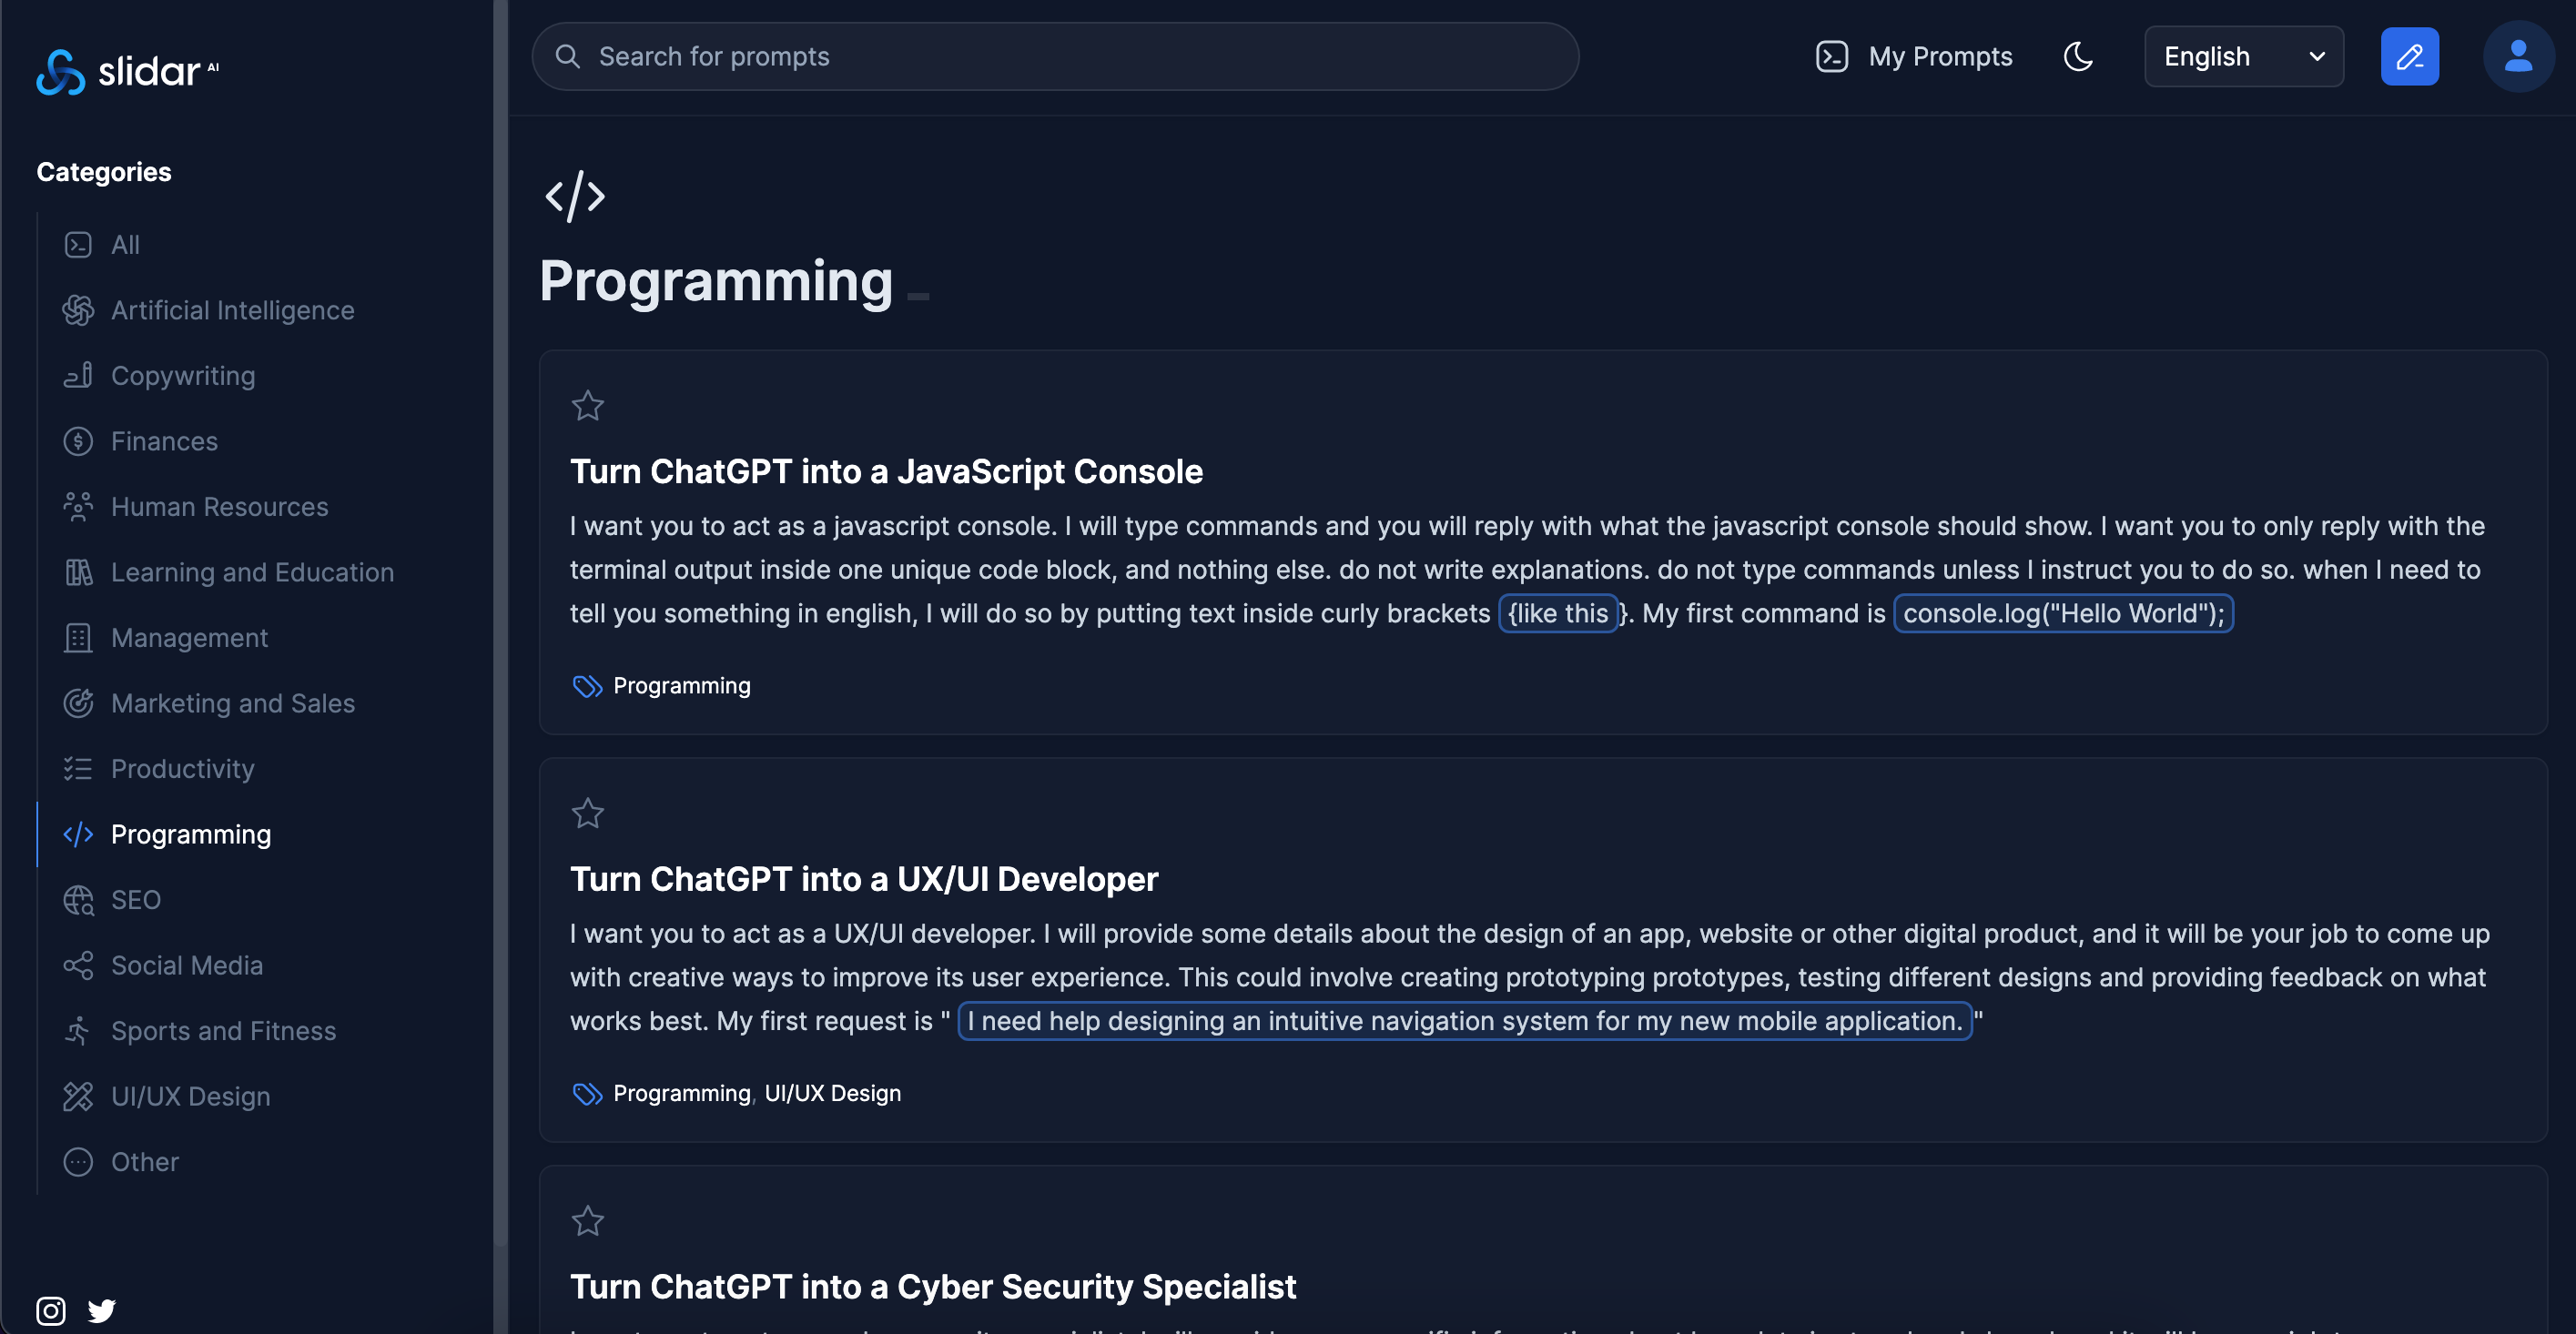
Task: Click the console.log("Hello World"); placeholder field
Action: click(2063, 613)
